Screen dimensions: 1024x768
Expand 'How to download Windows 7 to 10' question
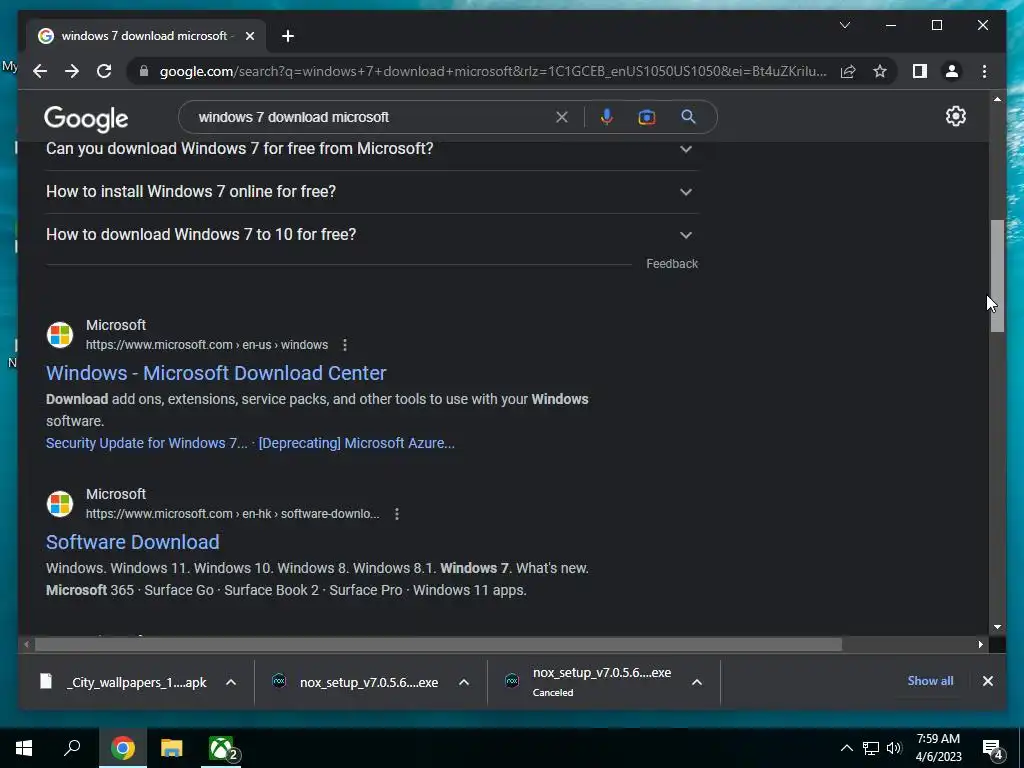pos(372,234)
